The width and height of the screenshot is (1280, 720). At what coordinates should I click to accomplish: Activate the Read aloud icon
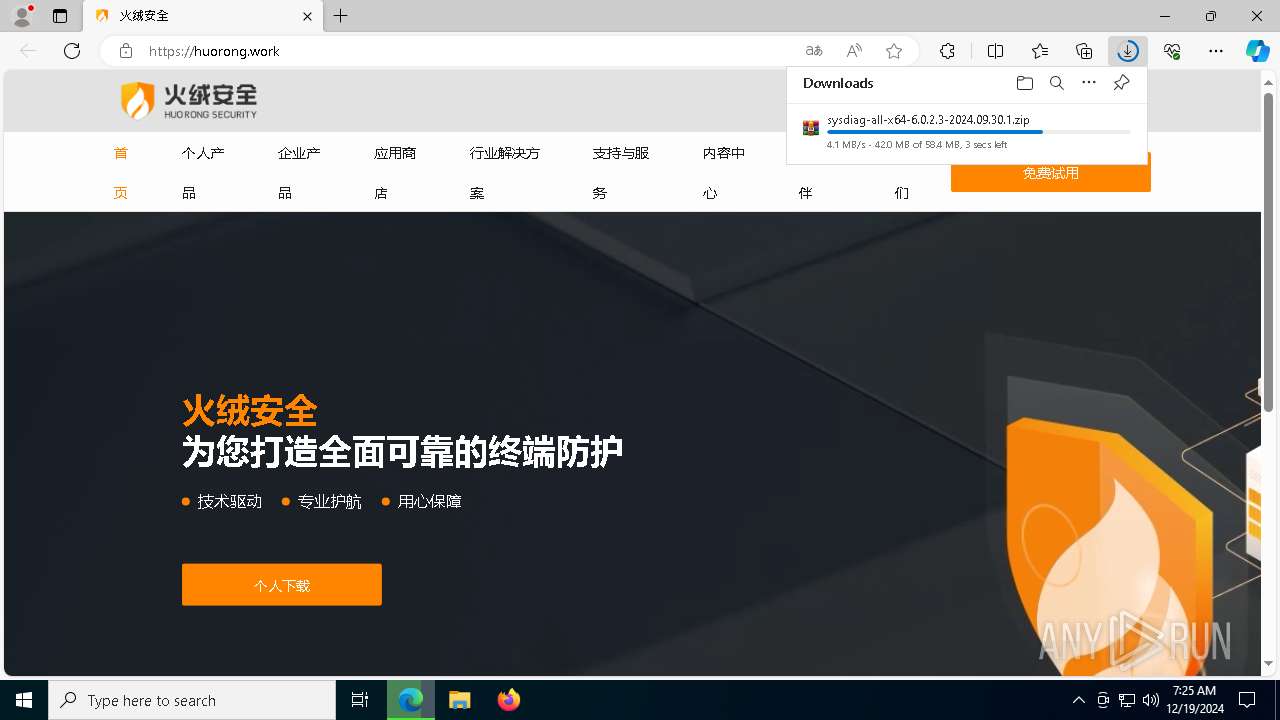click(854, 51)
